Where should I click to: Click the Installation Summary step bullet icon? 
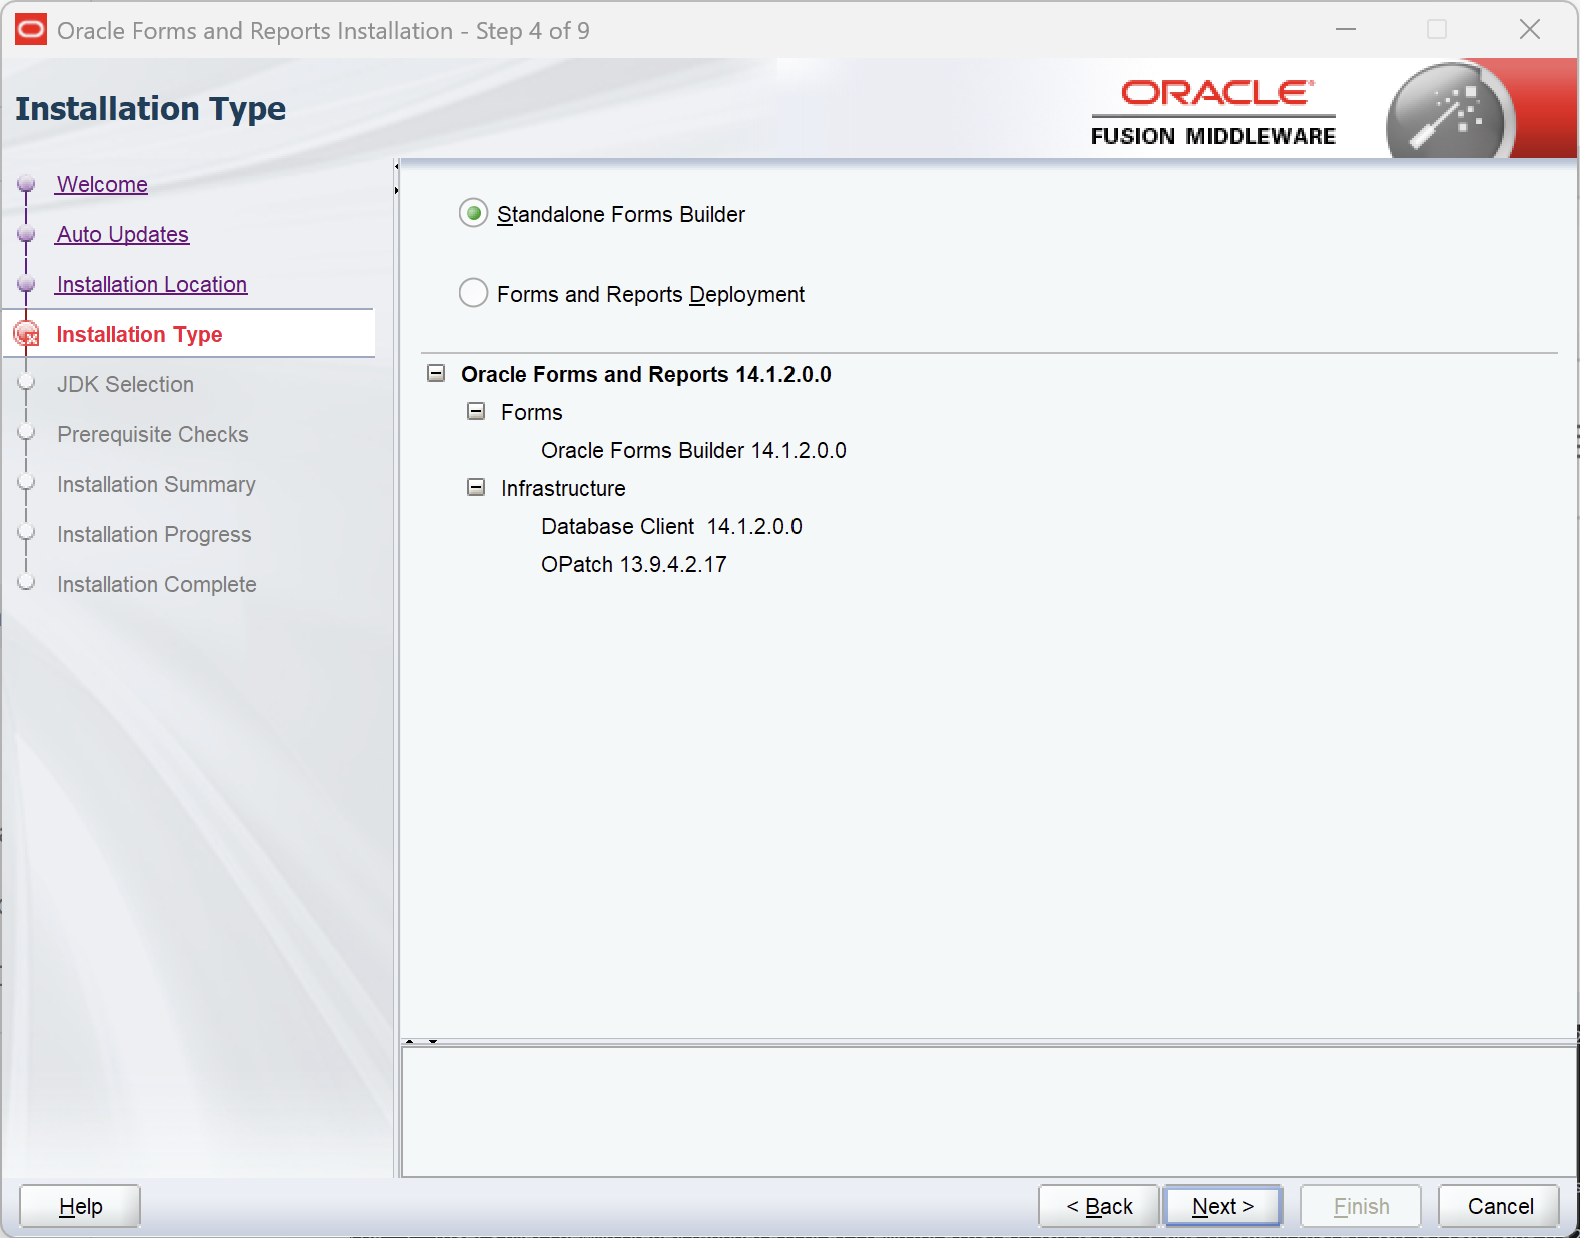[x=27, y=482]
